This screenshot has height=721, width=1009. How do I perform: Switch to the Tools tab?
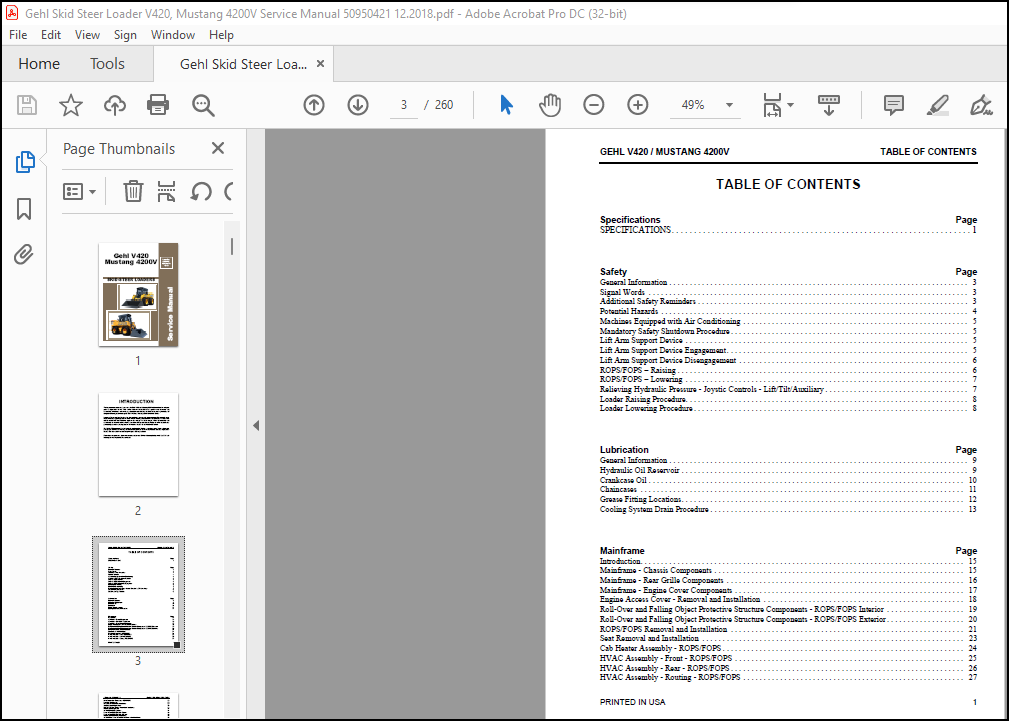point(107,64)
